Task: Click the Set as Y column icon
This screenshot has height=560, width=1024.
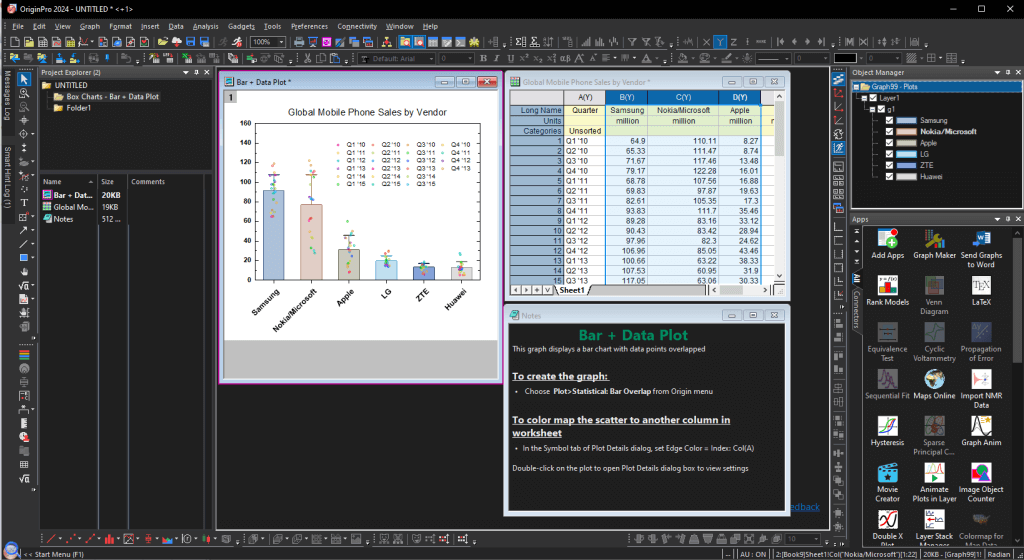Action: point(720,42)
